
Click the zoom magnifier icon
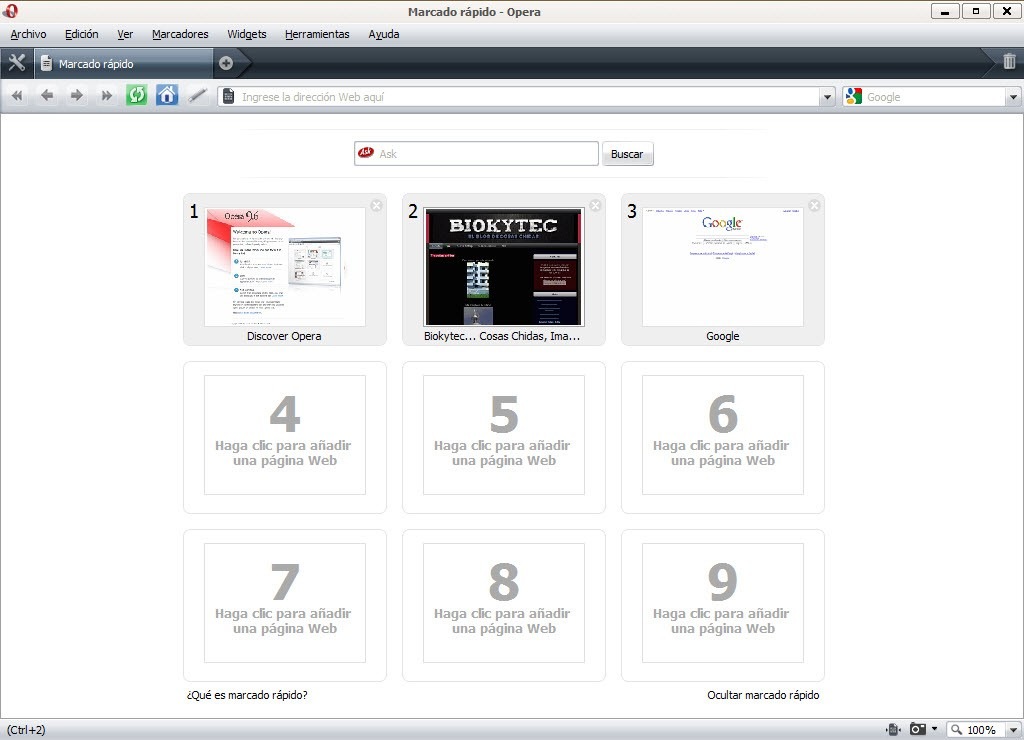point(957,730)
